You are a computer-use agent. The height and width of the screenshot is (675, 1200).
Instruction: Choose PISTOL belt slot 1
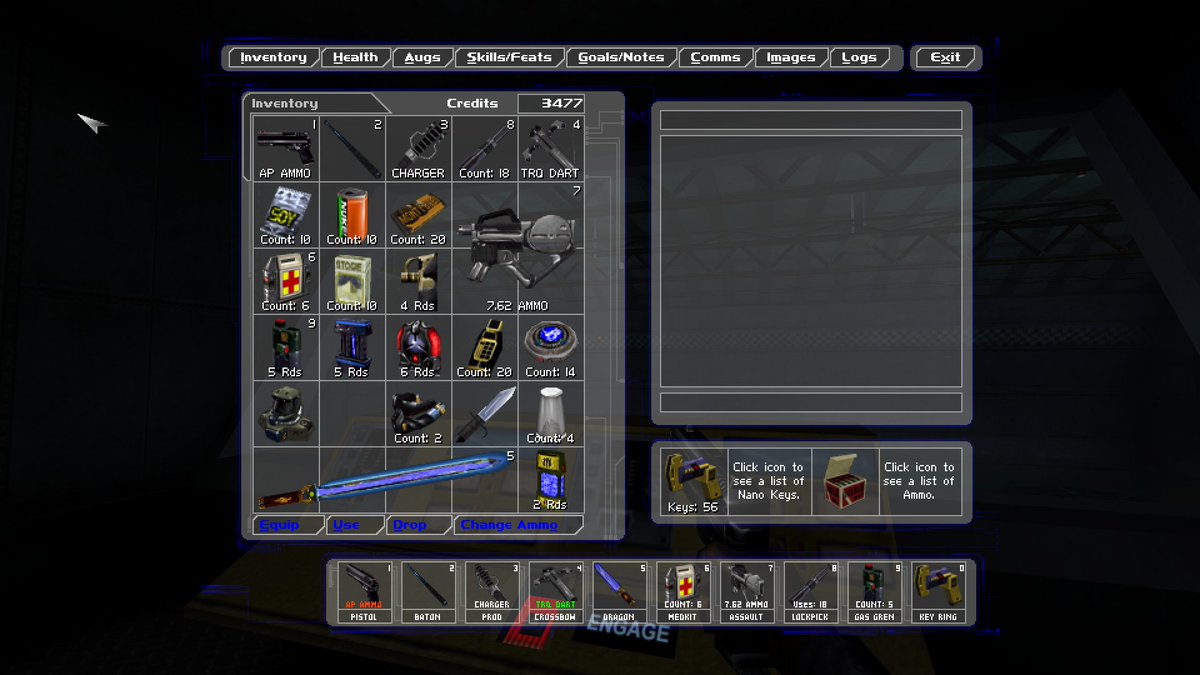(363, 592)
